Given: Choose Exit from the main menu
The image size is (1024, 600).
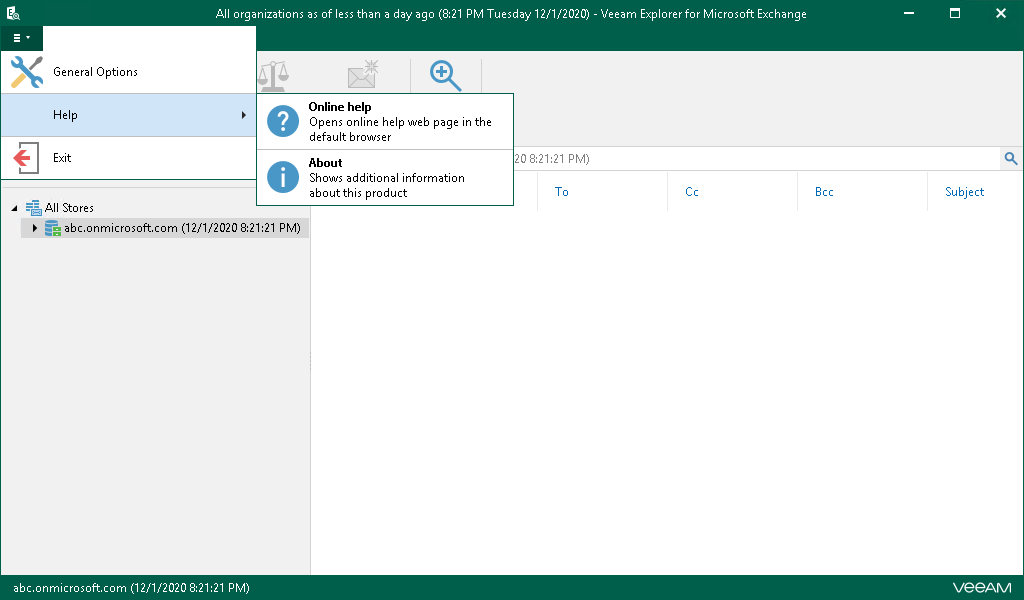Looking at the screenshot, I should (x=129, y=158).
